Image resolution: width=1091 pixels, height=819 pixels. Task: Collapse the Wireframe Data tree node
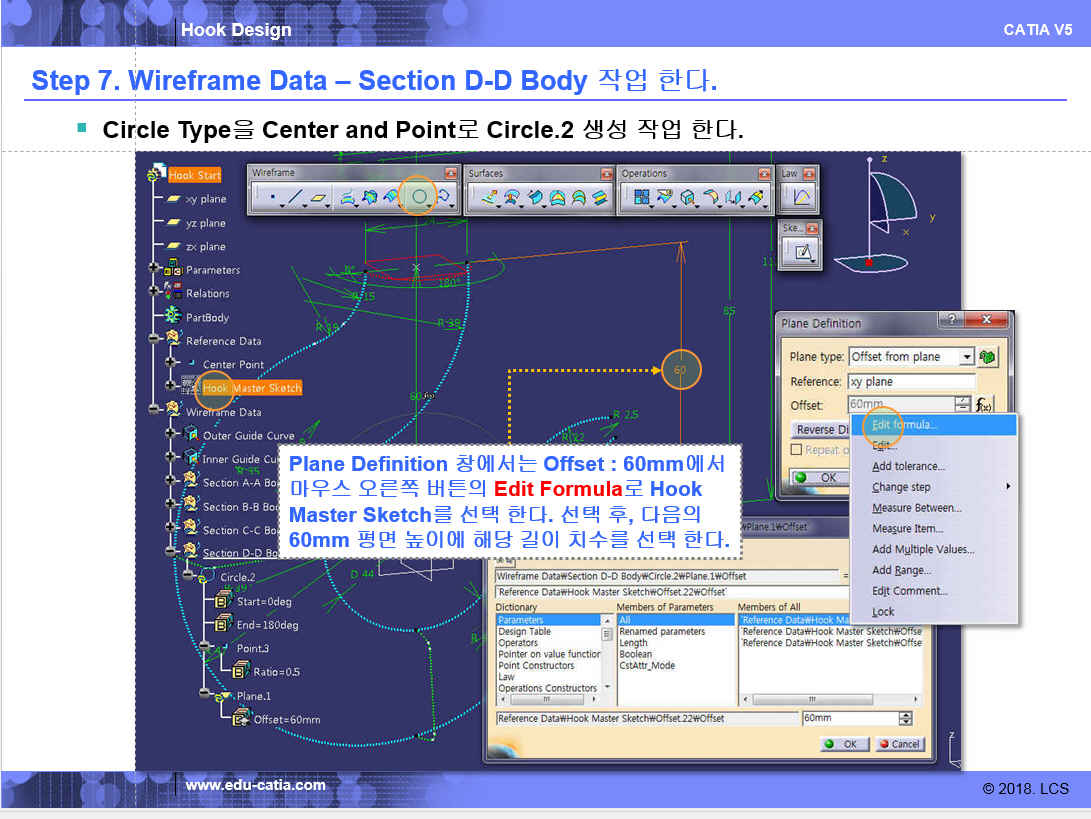155,411
